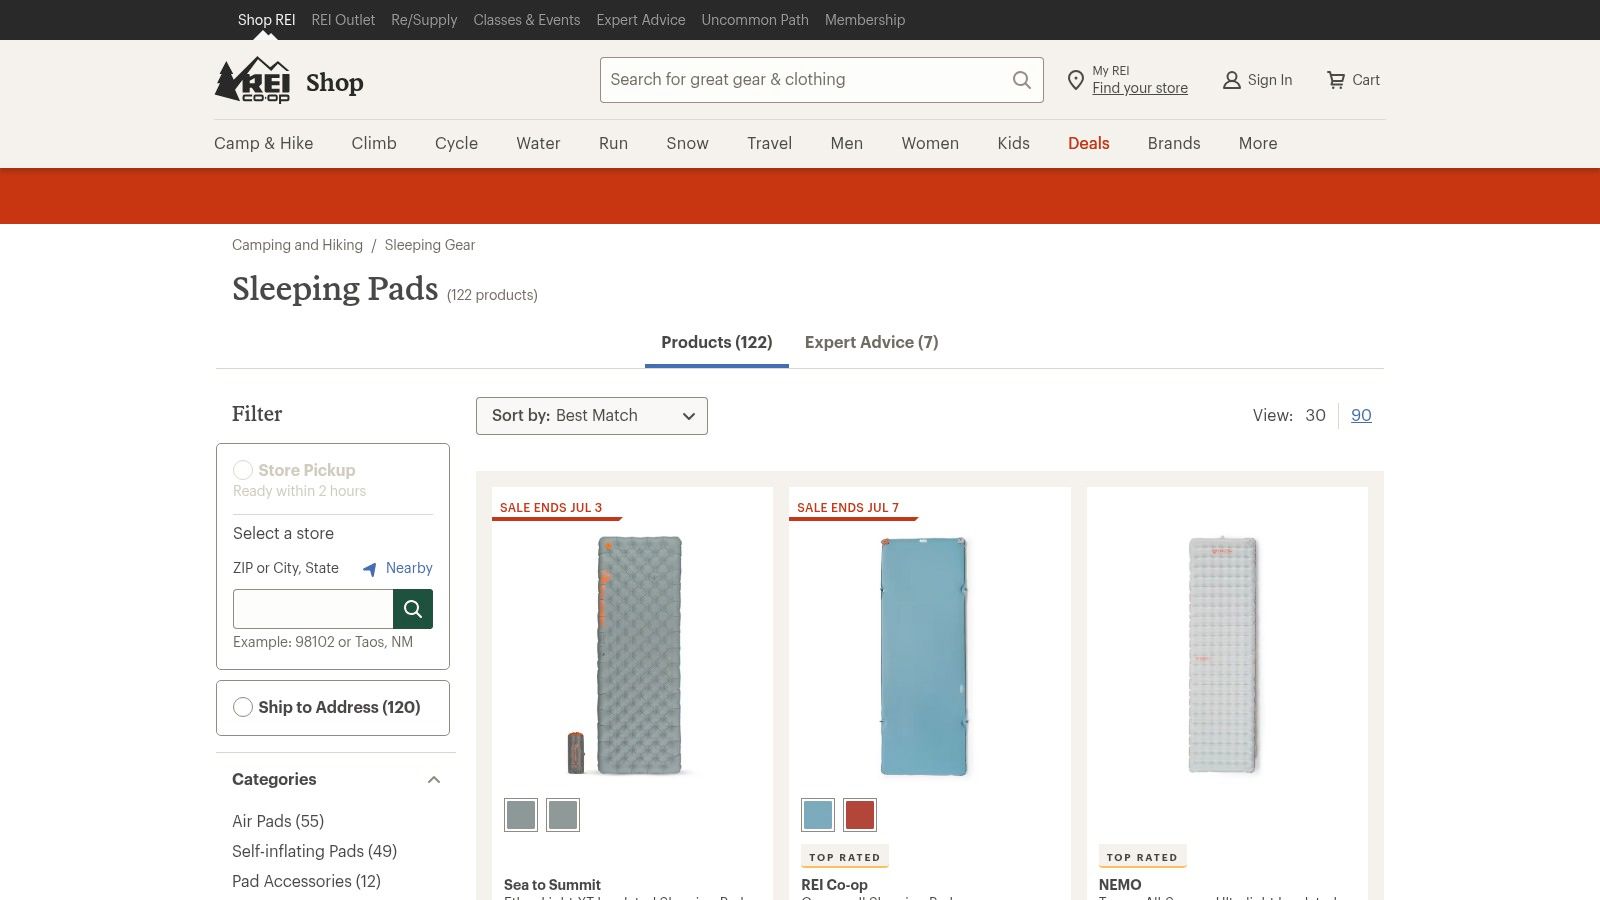The image size is (1600, 900).
Task: Collapse the Categories filter section
Action: tap(434, 780)
